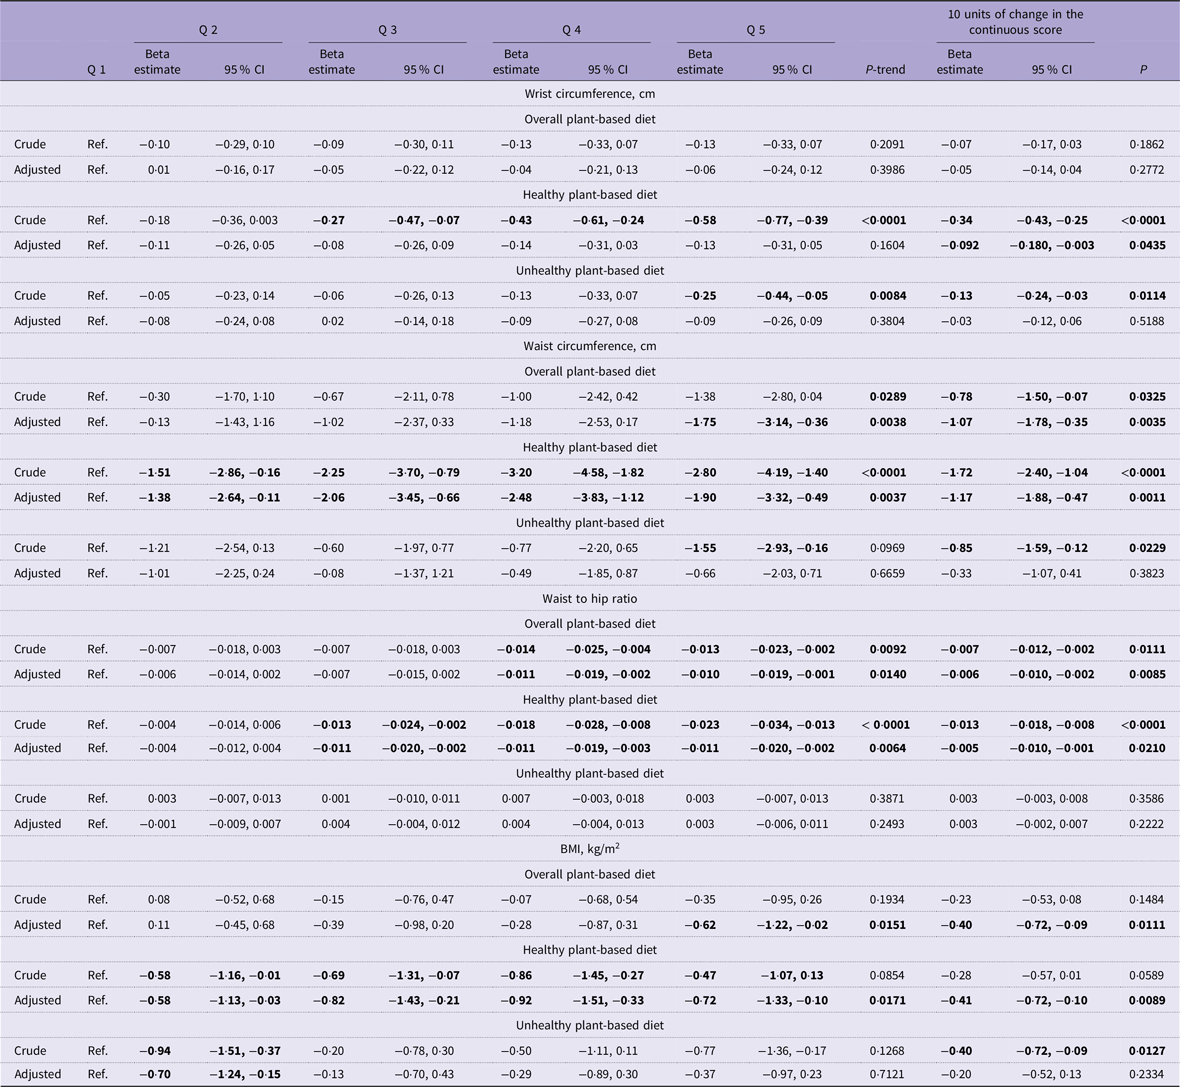This screenshot has width=1180, height=1087.
Task: Click the 0·7121 P-trend value in last row
Action: click(x=887, y=1074)
